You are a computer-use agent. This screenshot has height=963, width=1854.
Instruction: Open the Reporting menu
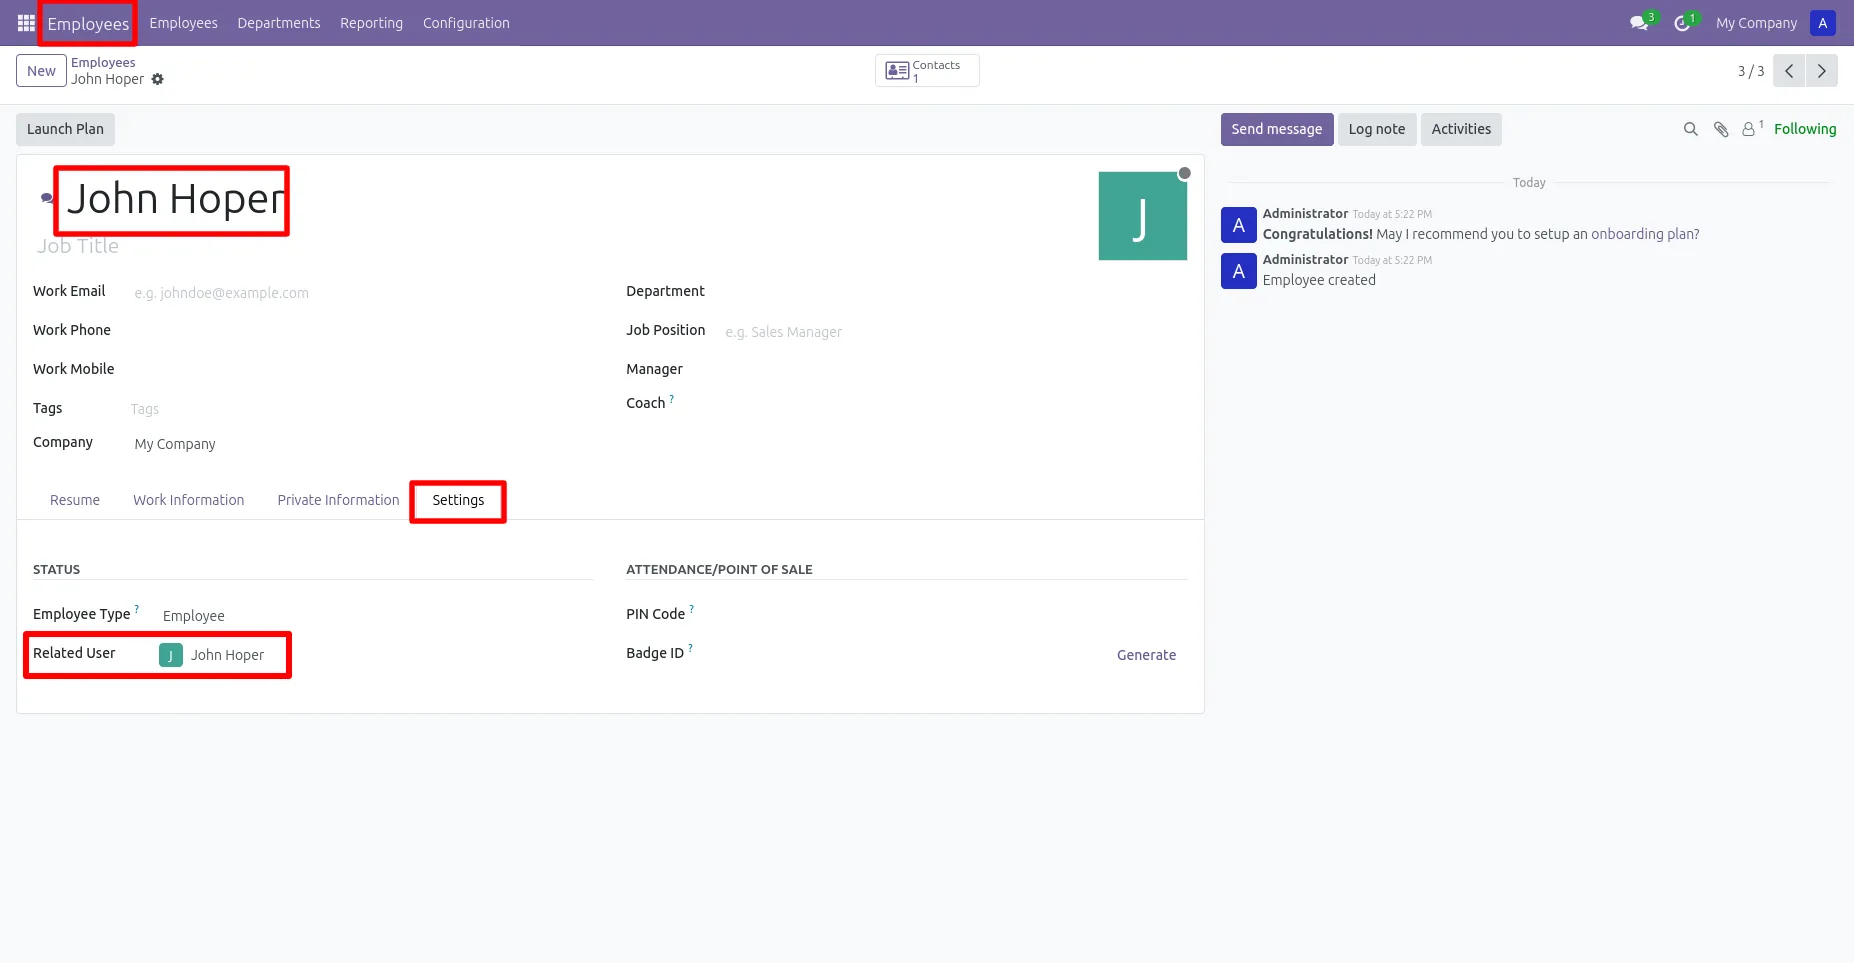pyautogui.click(x=371, y=23)
